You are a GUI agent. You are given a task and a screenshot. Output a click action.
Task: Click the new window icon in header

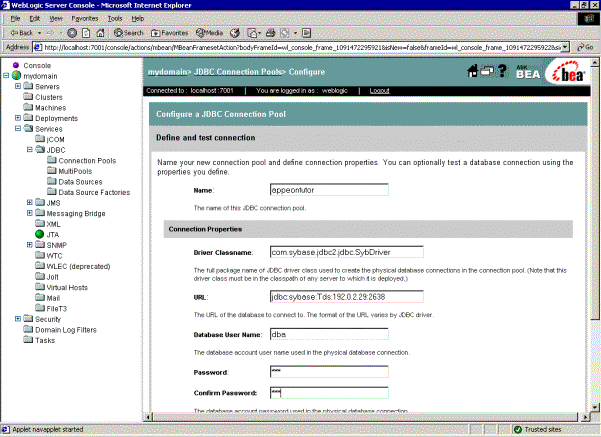coord(487,72)
